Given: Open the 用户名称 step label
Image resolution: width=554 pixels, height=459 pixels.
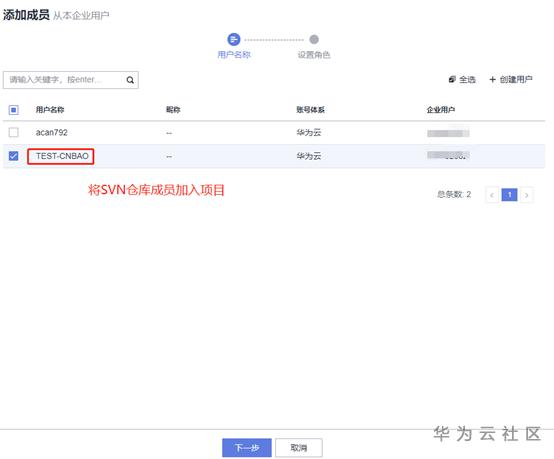Looking at the screenshot, I should (234, 55).
